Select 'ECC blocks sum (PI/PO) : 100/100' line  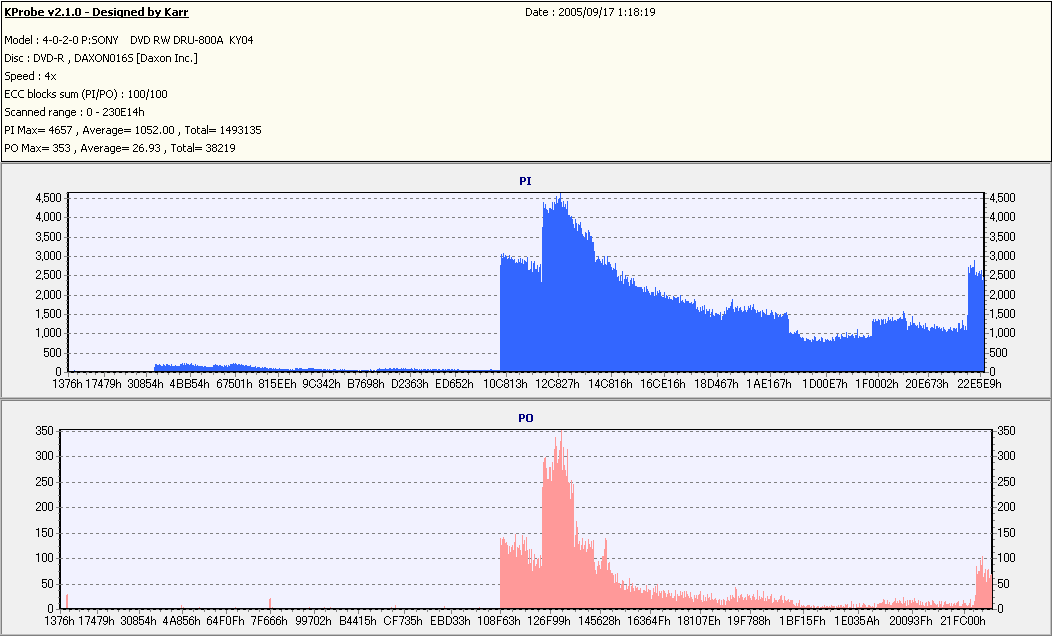point(86,95)
